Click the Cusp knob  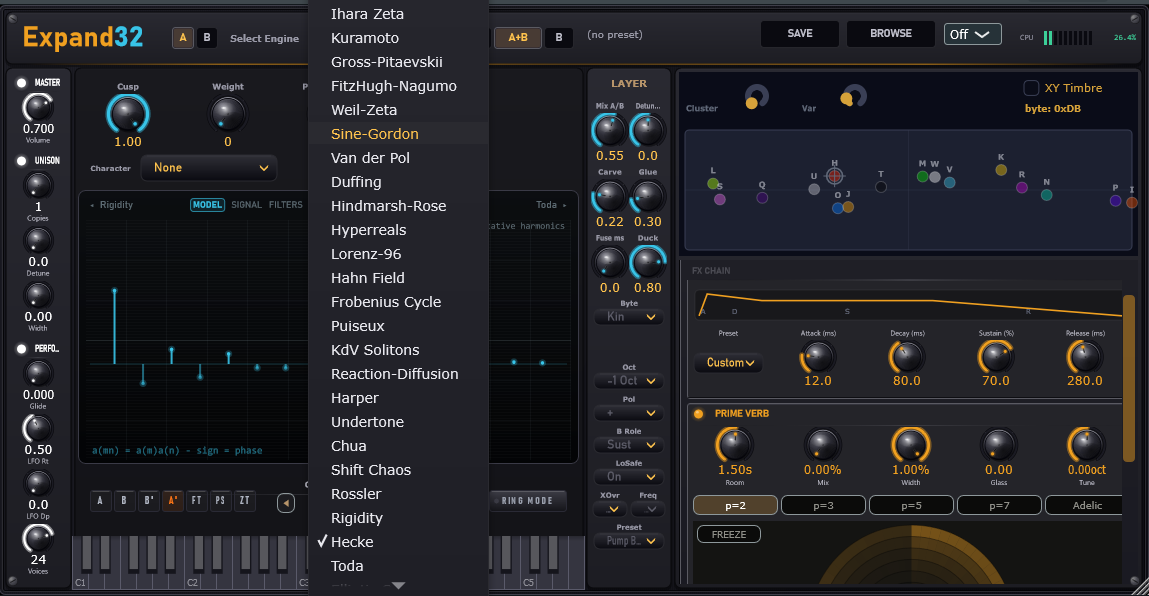128,114
